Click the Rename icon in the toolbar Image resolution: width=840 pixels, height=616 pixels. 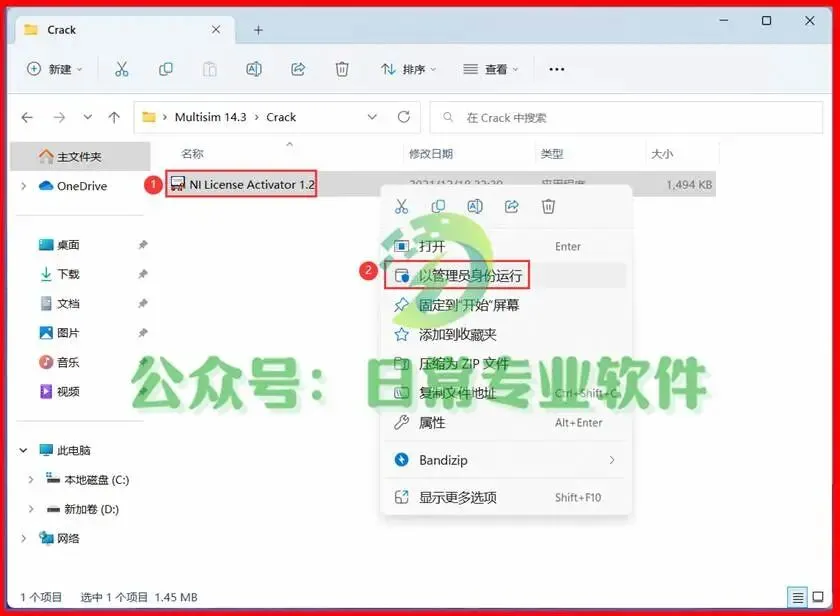pyautogui.click(x=254, y=69)
